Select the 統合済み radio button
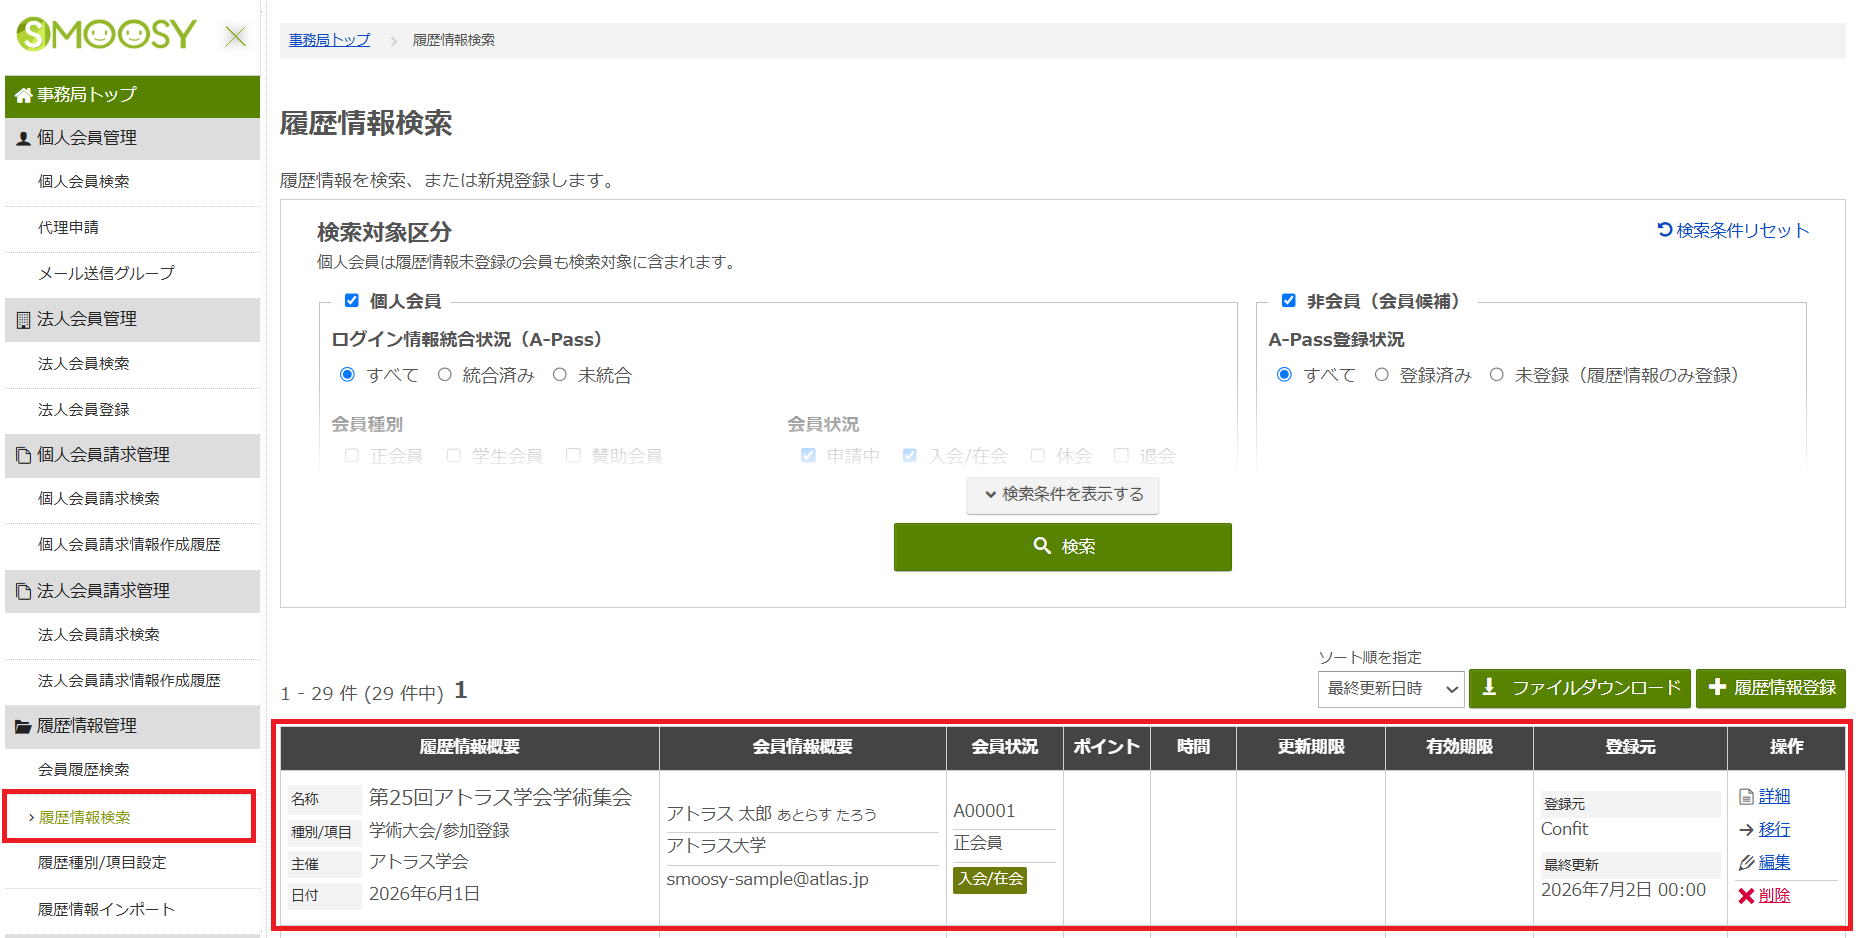The height and width of the screenshot is (938, 1870). [444, 375]
